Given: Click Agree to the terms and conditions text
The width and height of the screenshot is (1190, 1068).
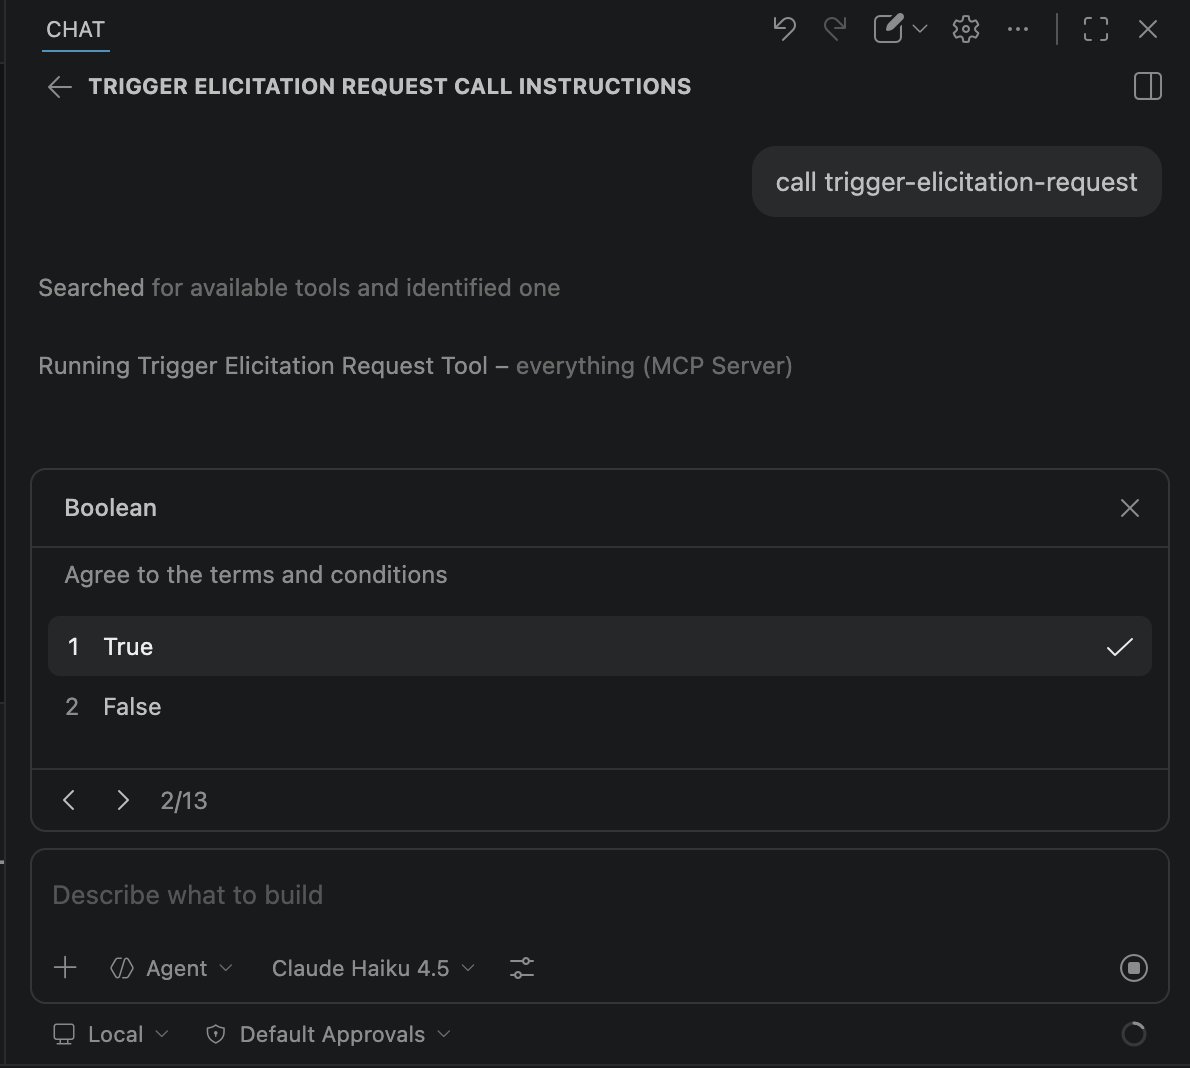Looking at the screenshot, I should click(x=256, y=575).
